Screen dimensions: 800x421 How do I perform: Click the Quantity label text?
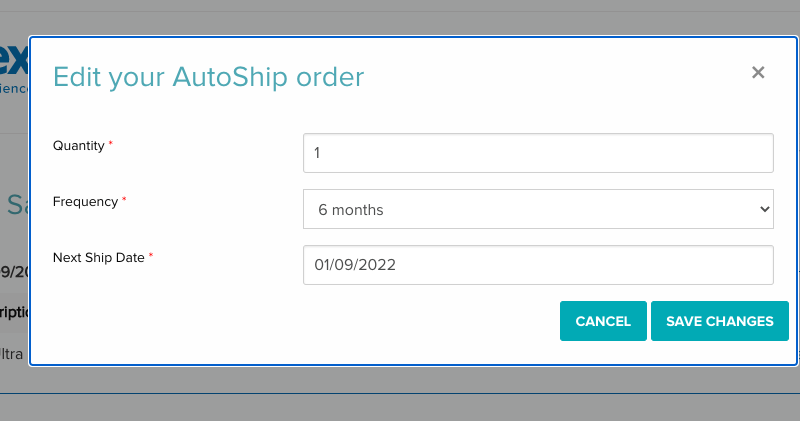pyautogui.click(x=78, y=146)
